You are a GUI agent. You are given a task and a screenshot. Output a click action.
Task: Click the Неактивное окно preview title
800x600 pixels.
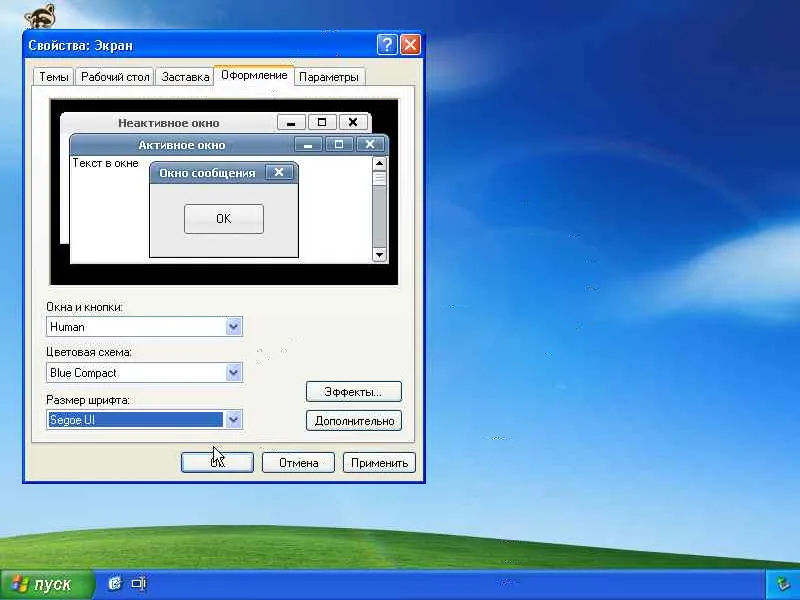click(169, 123)
